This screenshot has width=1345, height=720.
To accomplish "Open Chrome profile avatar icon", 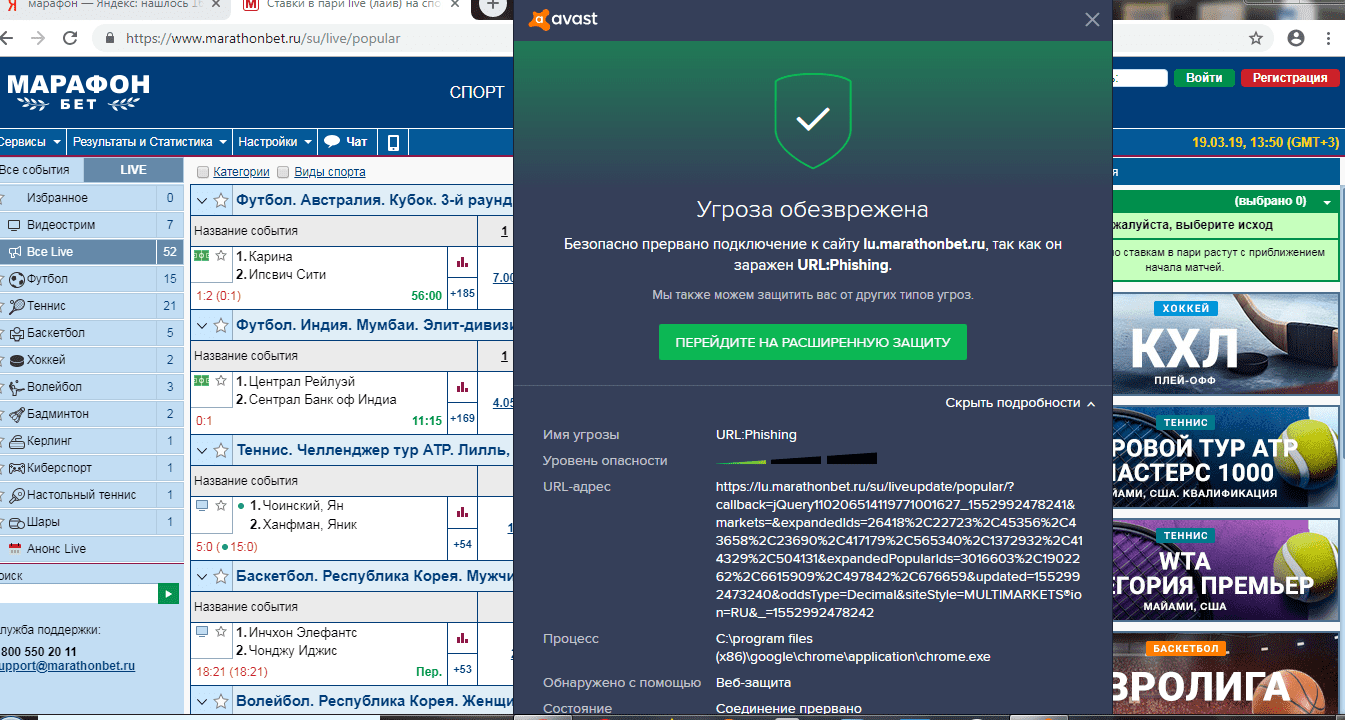I will pos(1296,38).
